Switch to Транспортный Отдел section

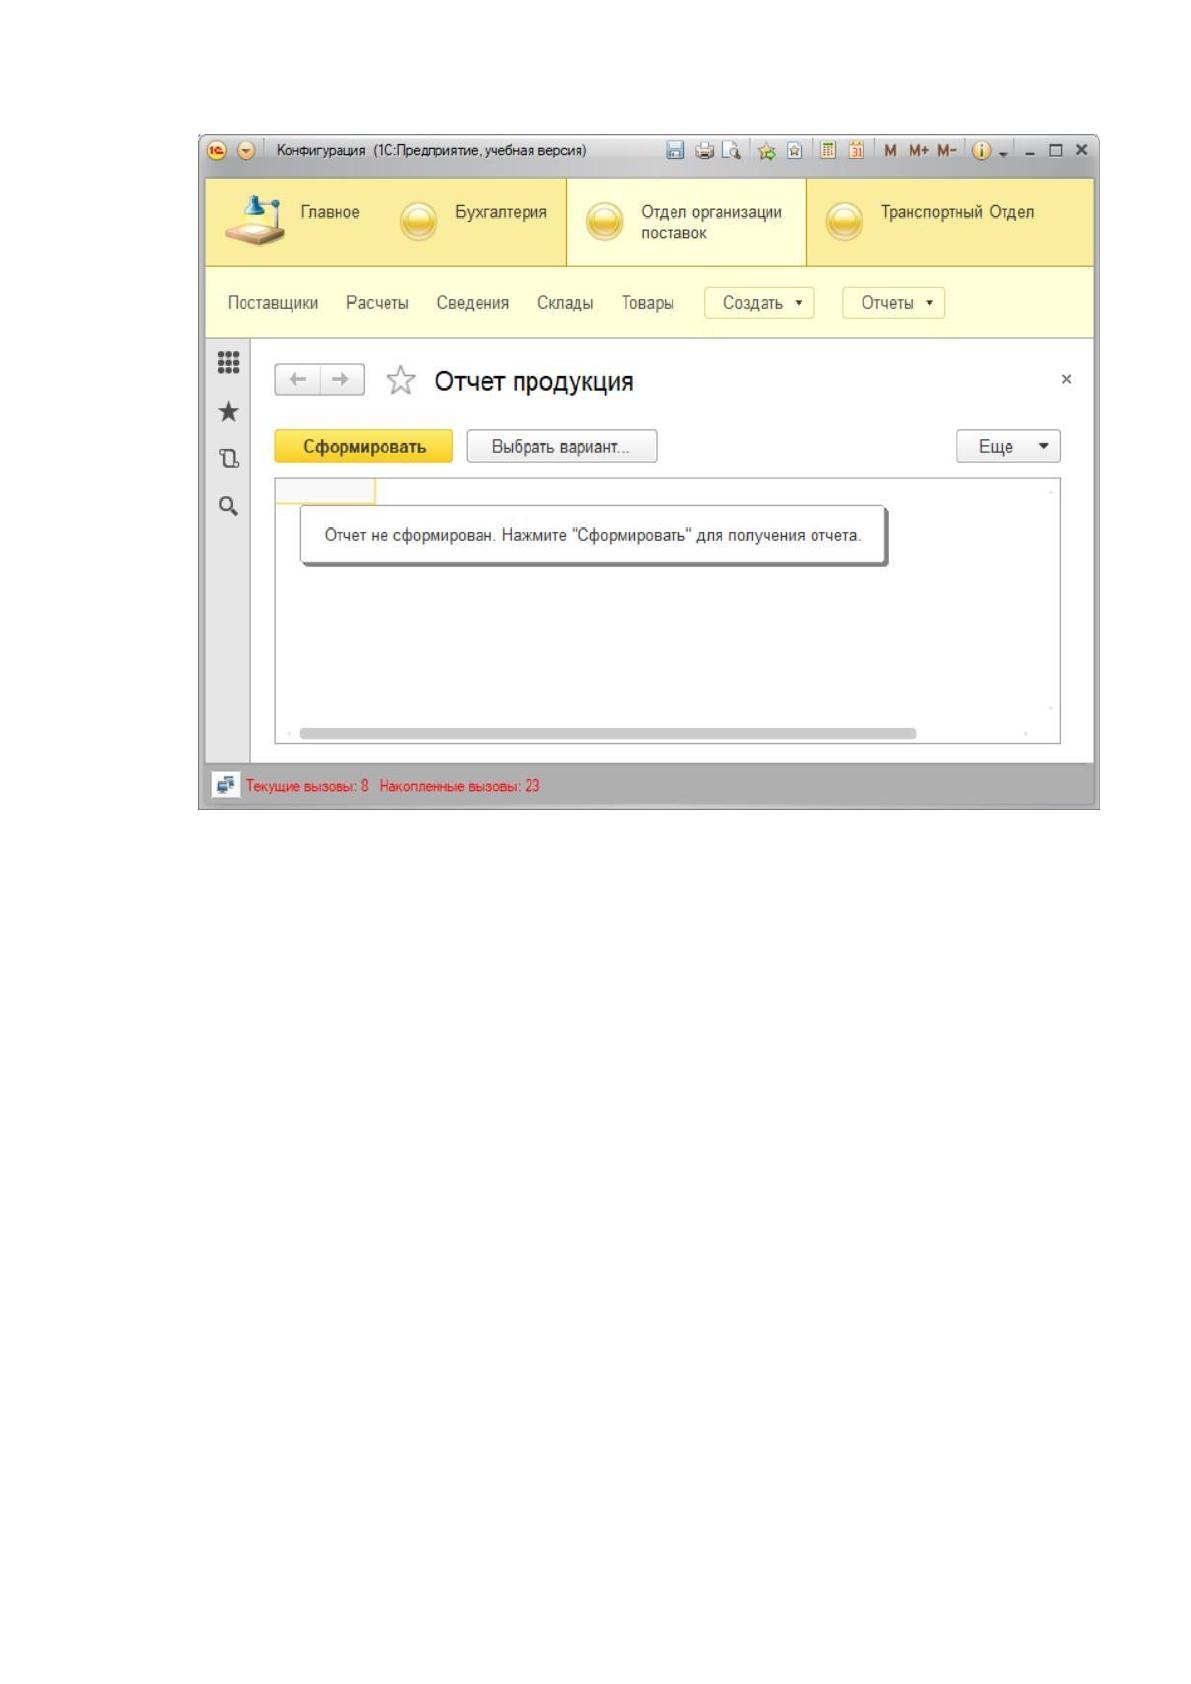tap(950, 221)
